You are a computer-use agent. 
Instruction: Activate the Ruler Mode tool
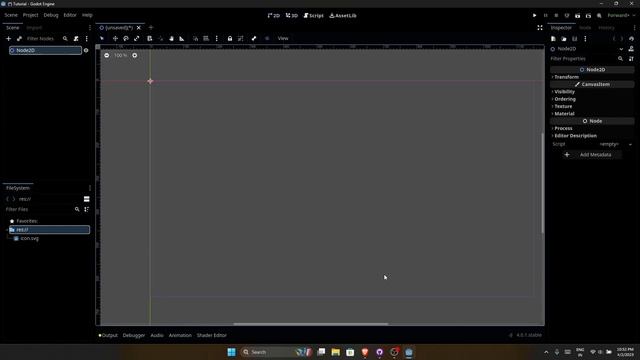(x=182, y=38)
